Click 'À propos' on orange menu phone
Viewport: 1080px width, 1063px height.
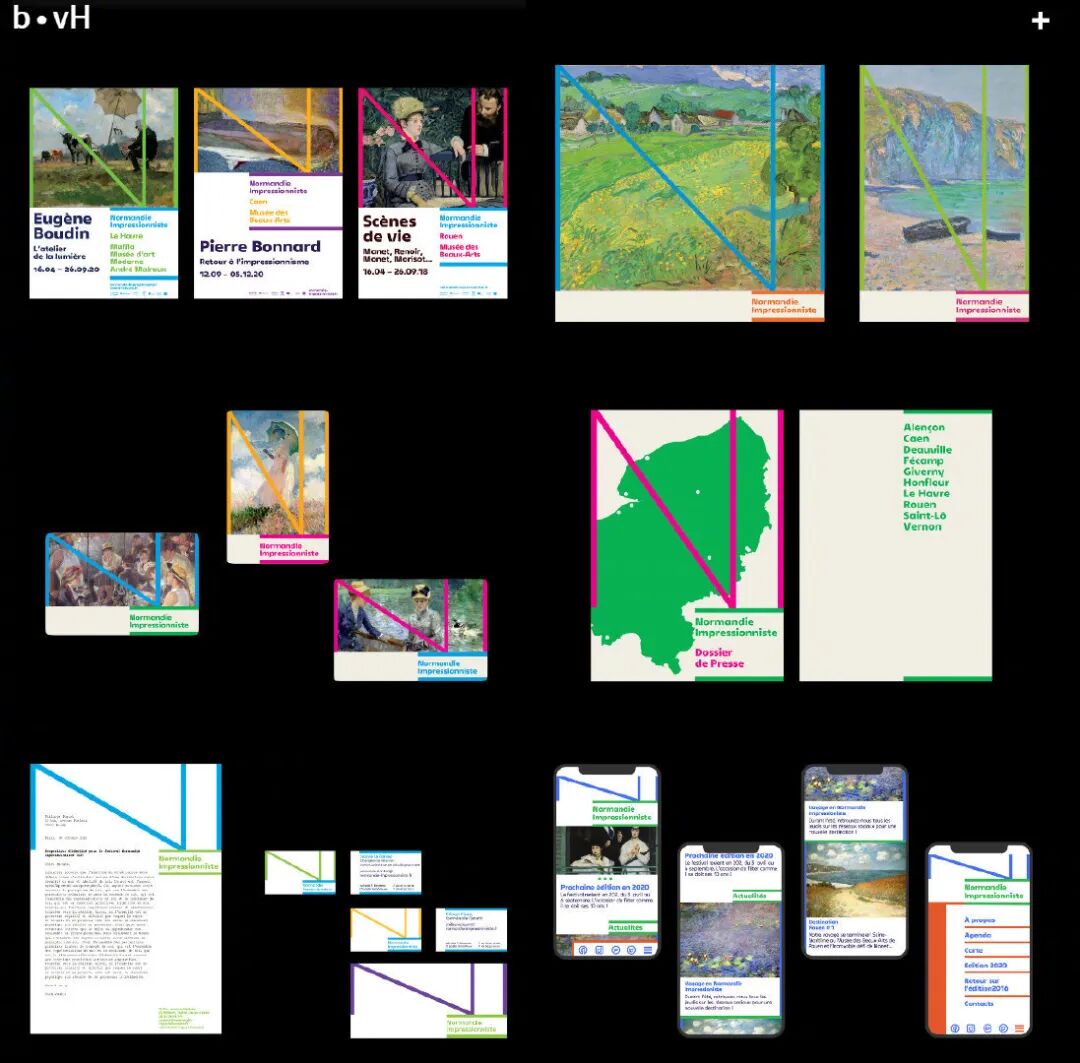coord(979,920)
